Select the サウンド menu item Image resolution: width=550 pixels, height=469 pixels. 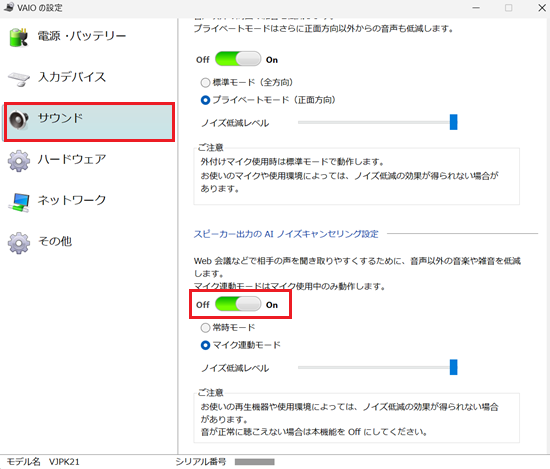[89, 122]
